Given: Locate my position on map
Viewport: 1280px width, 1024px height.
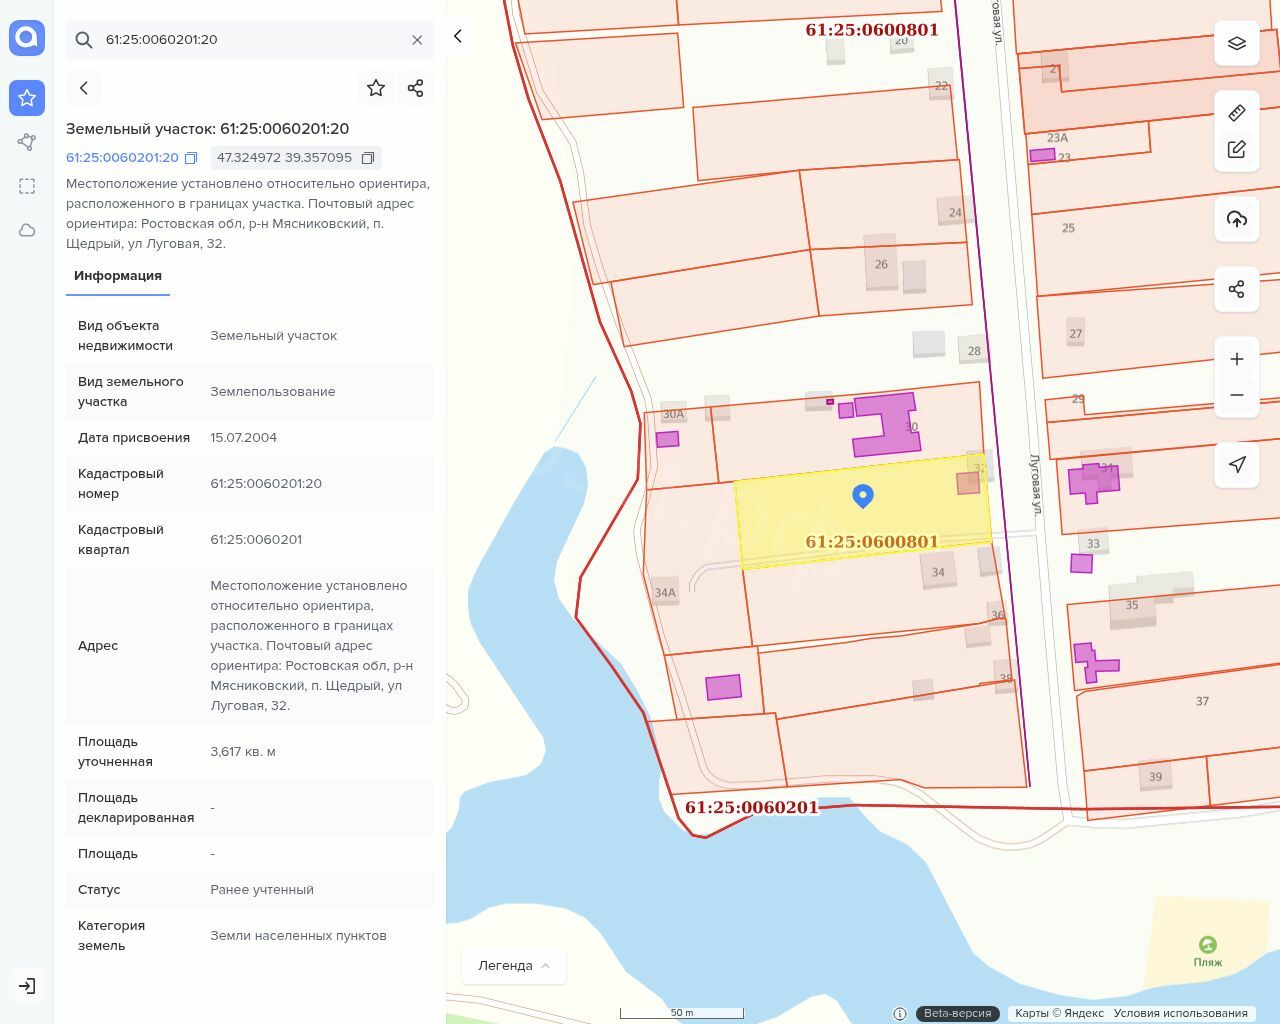Looking at the screenshot, I should [1236, 464].
